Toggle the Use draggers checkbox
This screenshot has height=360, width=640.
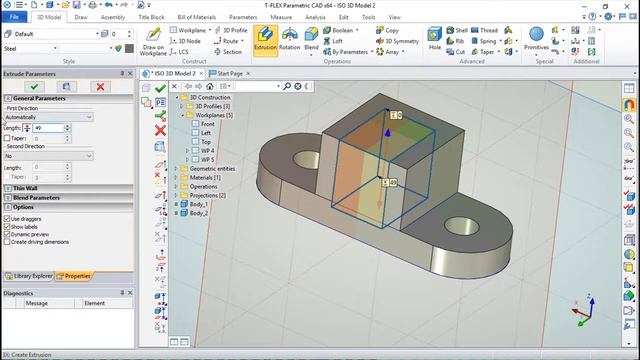(x=7, y=219)
